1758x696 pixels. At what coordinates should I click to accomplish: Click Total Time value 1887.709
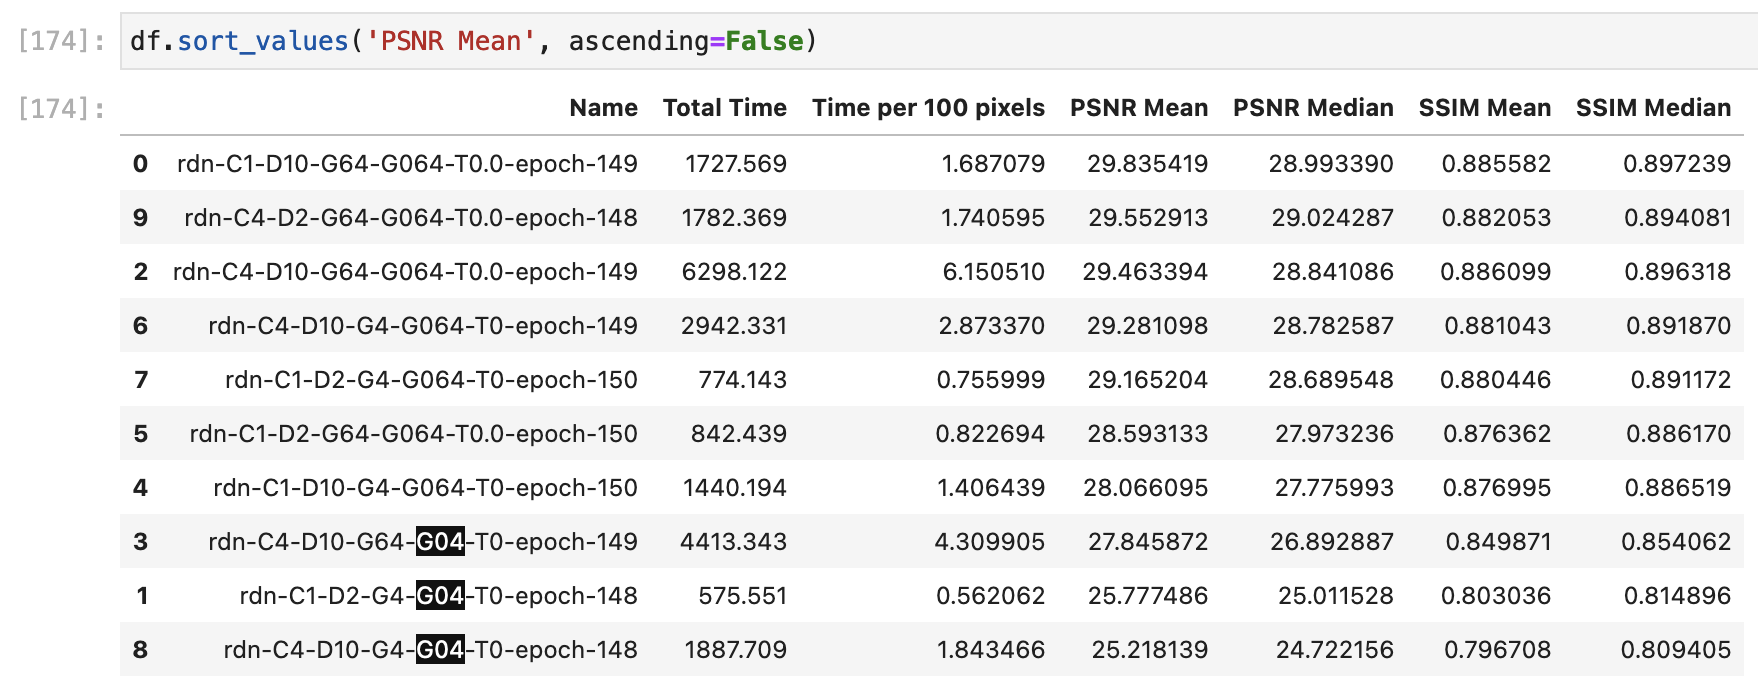735,650
